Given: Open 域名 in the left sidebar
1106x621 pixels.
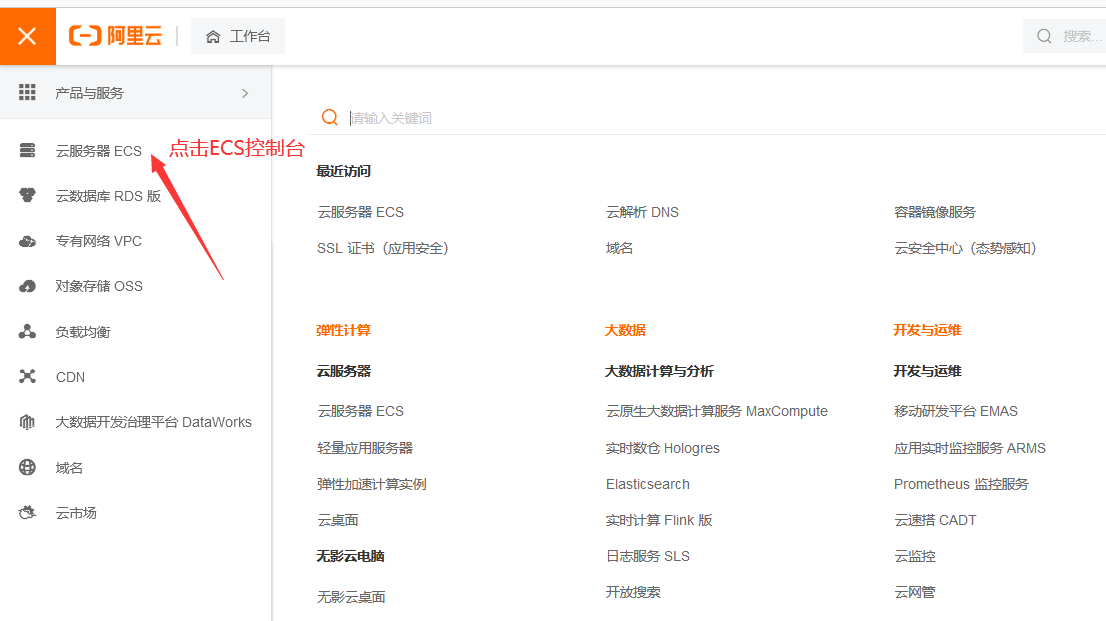Looking at the screenshot, I should point(69,468).
